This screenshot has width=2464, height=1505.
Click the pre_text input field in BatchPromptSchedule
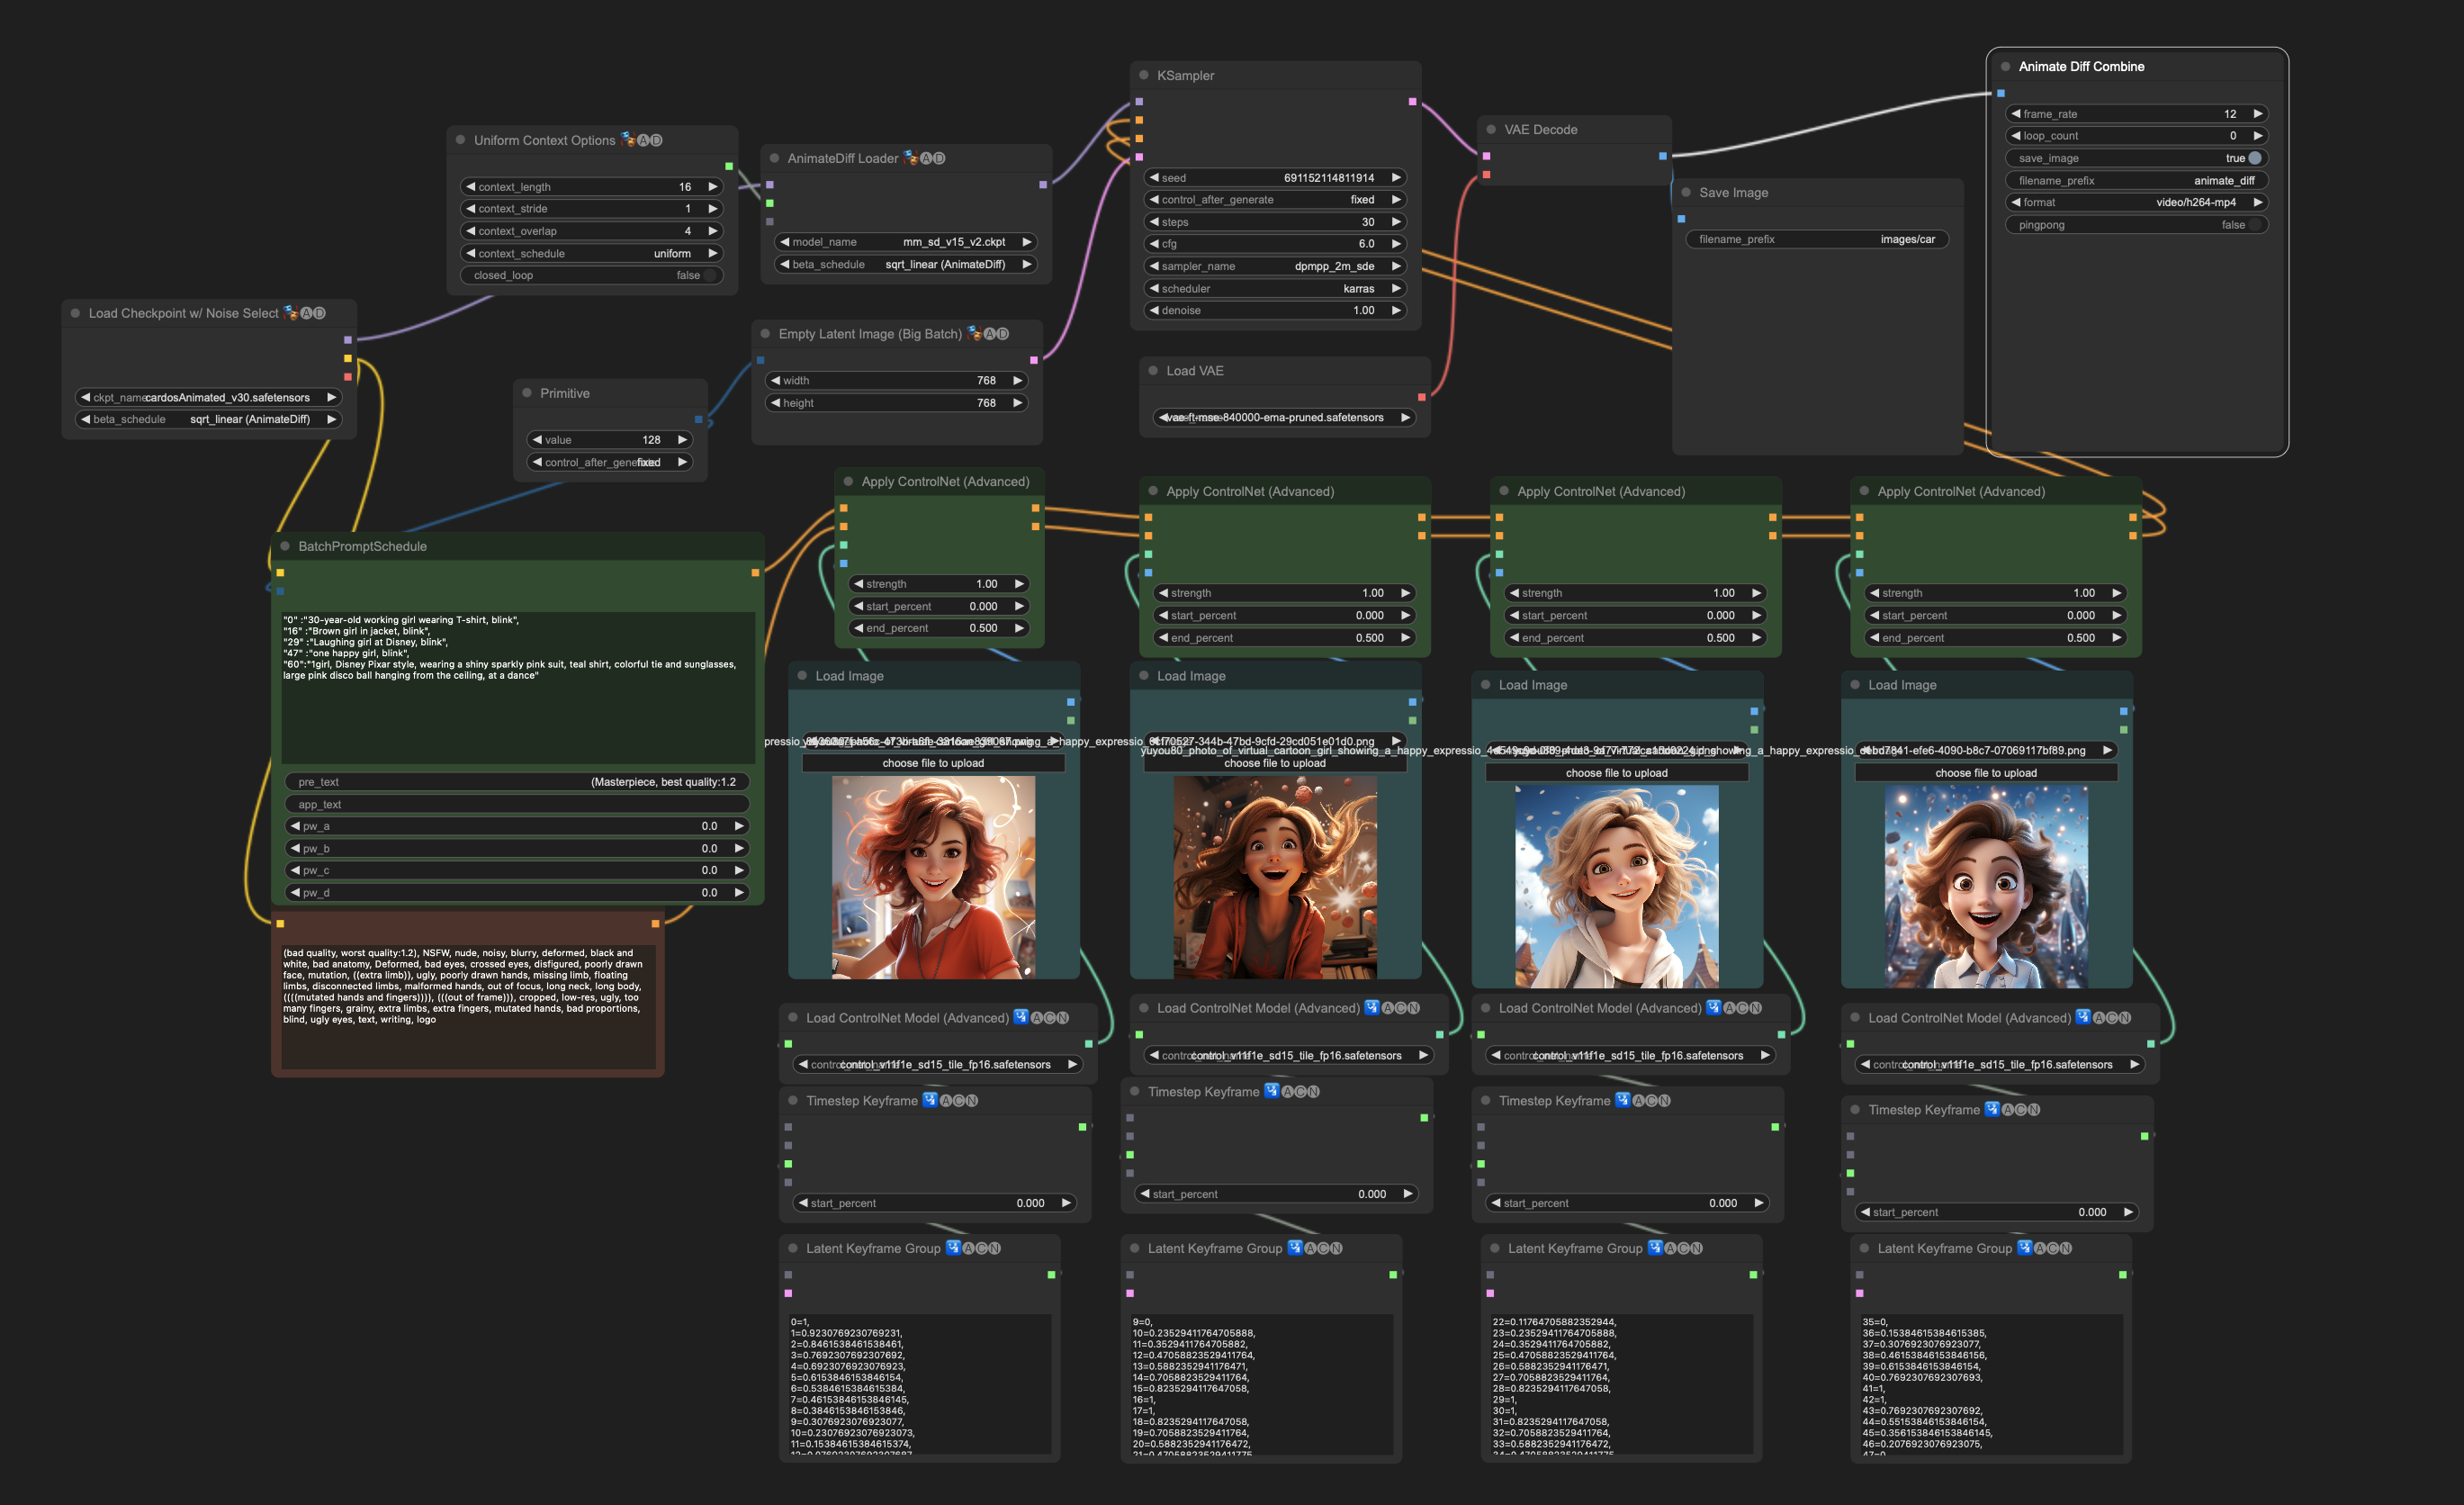[516, 782]
